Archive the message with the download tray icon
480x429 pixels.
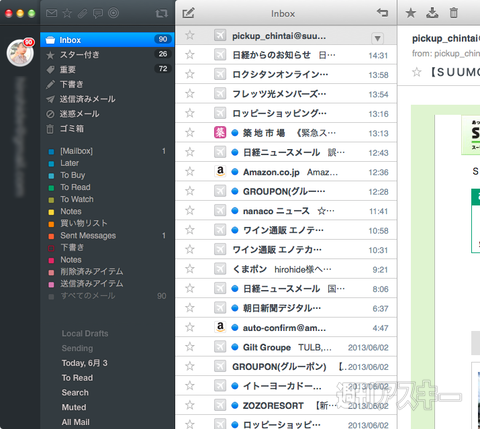pyautogui.click(x=432, y=13)
